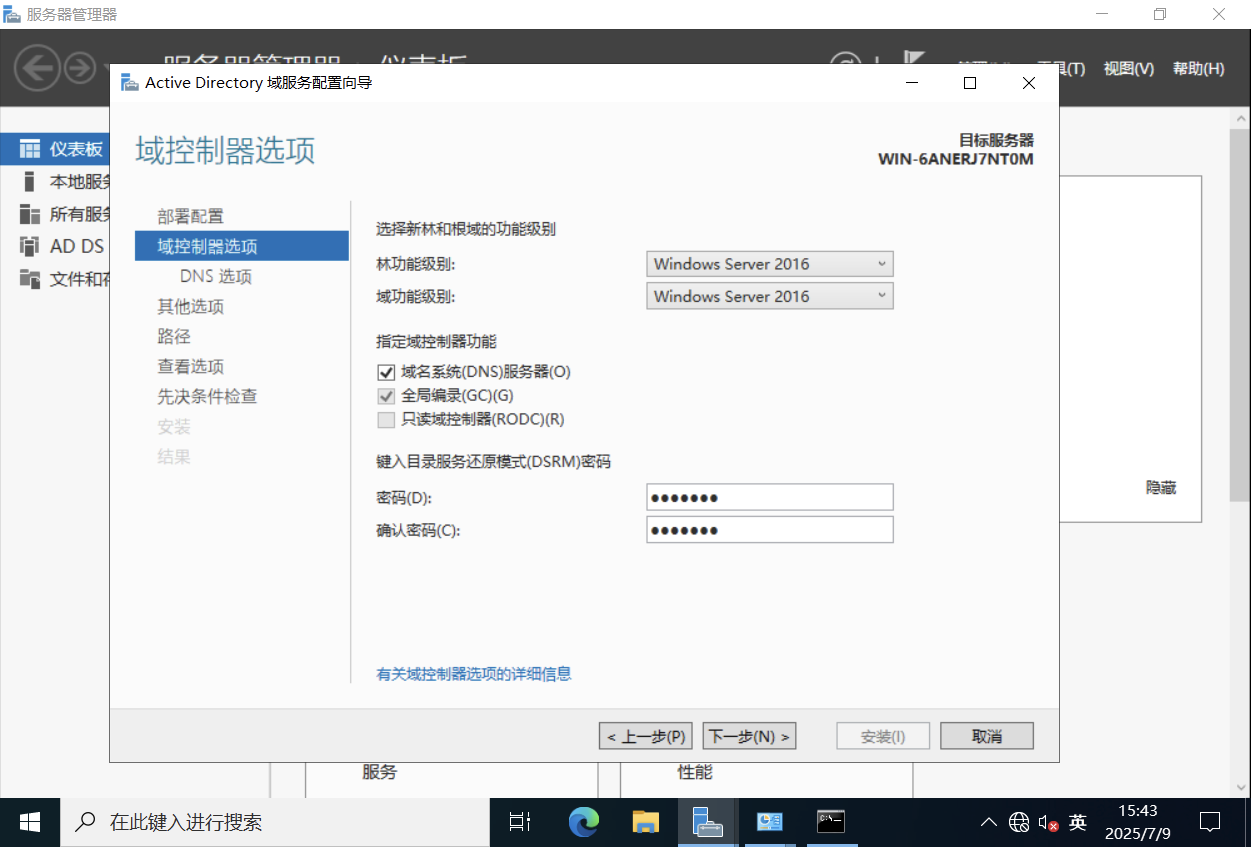1251x847 pixels.
Task: Open 帮助(H) menu in Server Manager
Action: pyautogui.click(x=1198, y=69)
